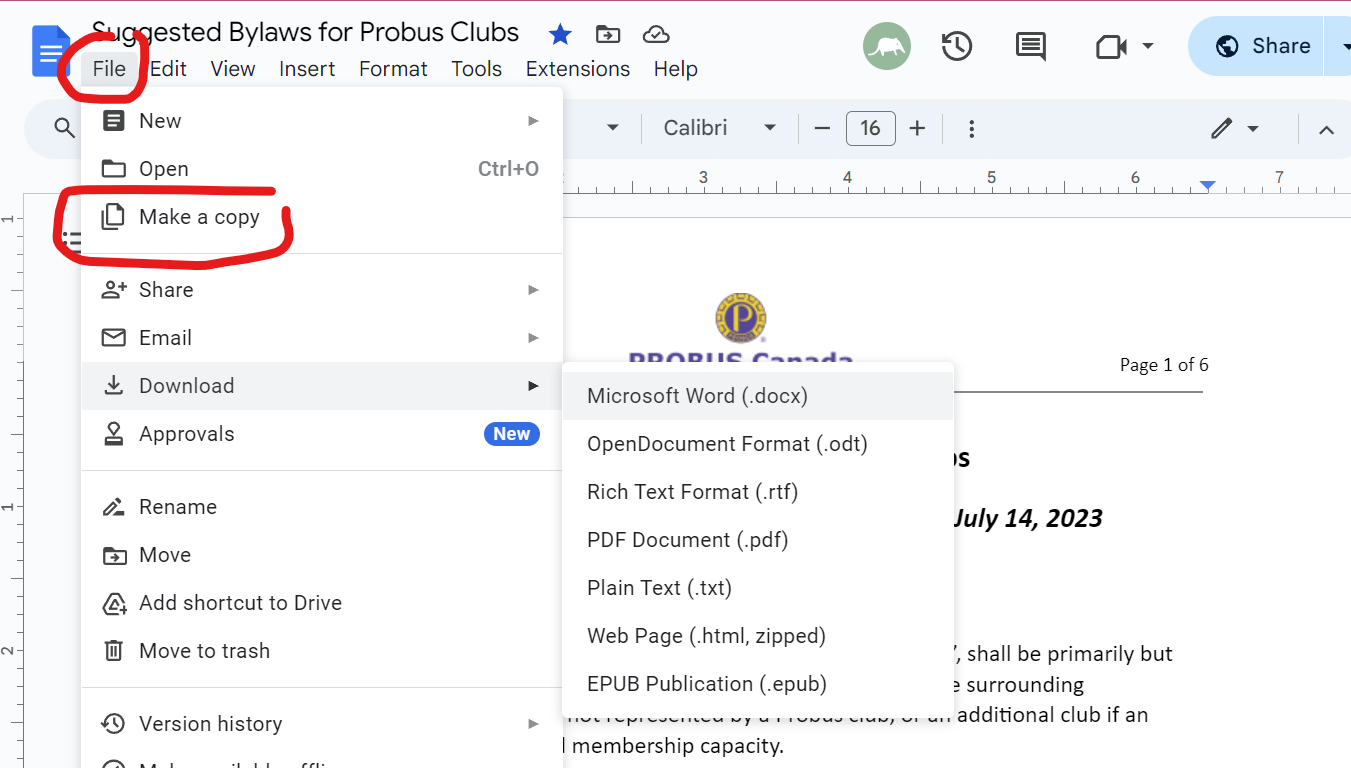Select Move to trash

322,651
